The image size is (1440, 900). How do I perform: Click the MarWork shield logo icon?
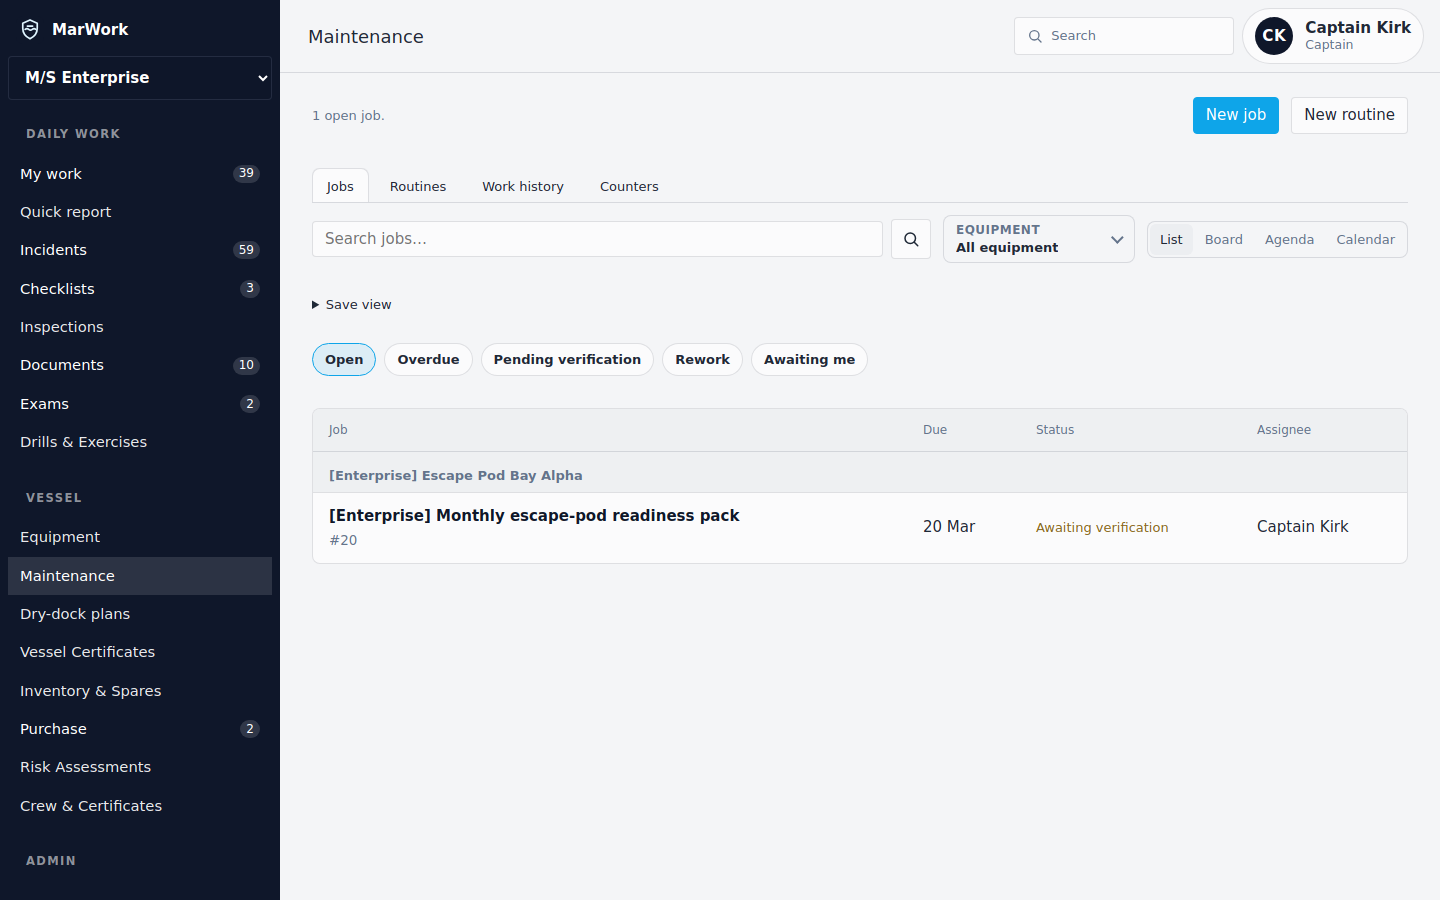tap(30, 29)
